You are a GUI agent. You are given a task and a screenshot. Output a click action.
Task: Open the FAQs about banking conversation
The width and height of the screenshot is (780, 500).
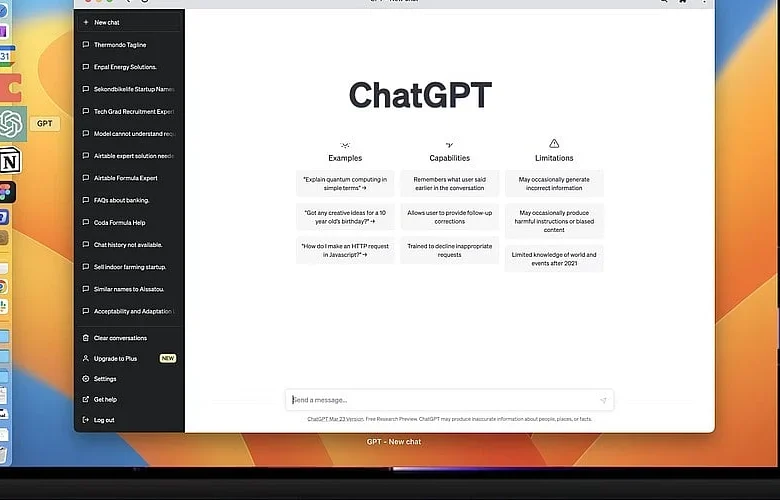tap(129, 200)
